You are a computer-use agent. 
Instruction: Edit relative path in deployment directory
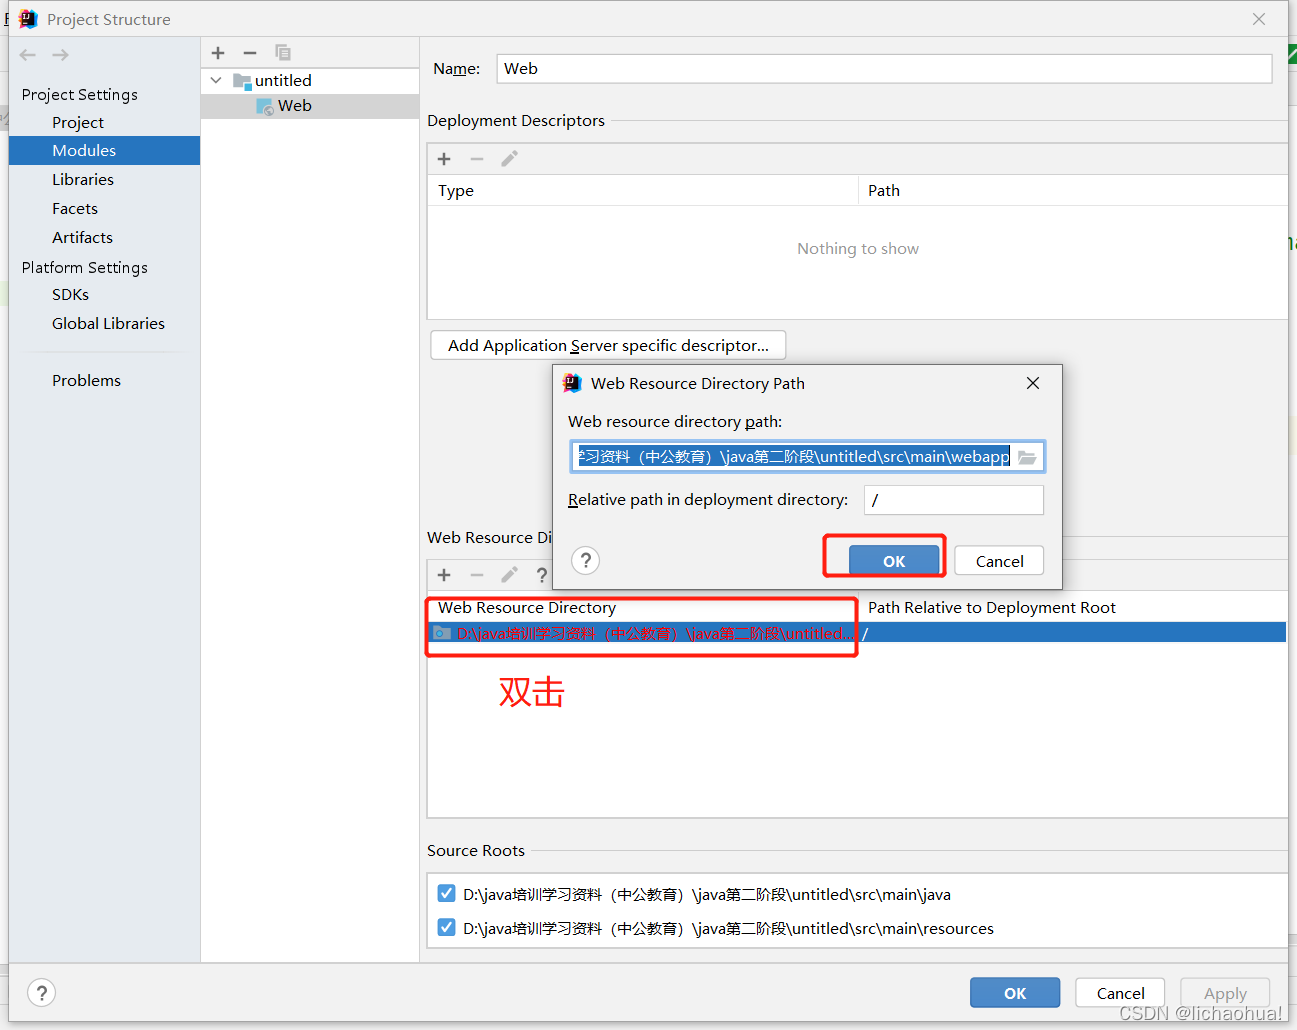coord(954,500)
